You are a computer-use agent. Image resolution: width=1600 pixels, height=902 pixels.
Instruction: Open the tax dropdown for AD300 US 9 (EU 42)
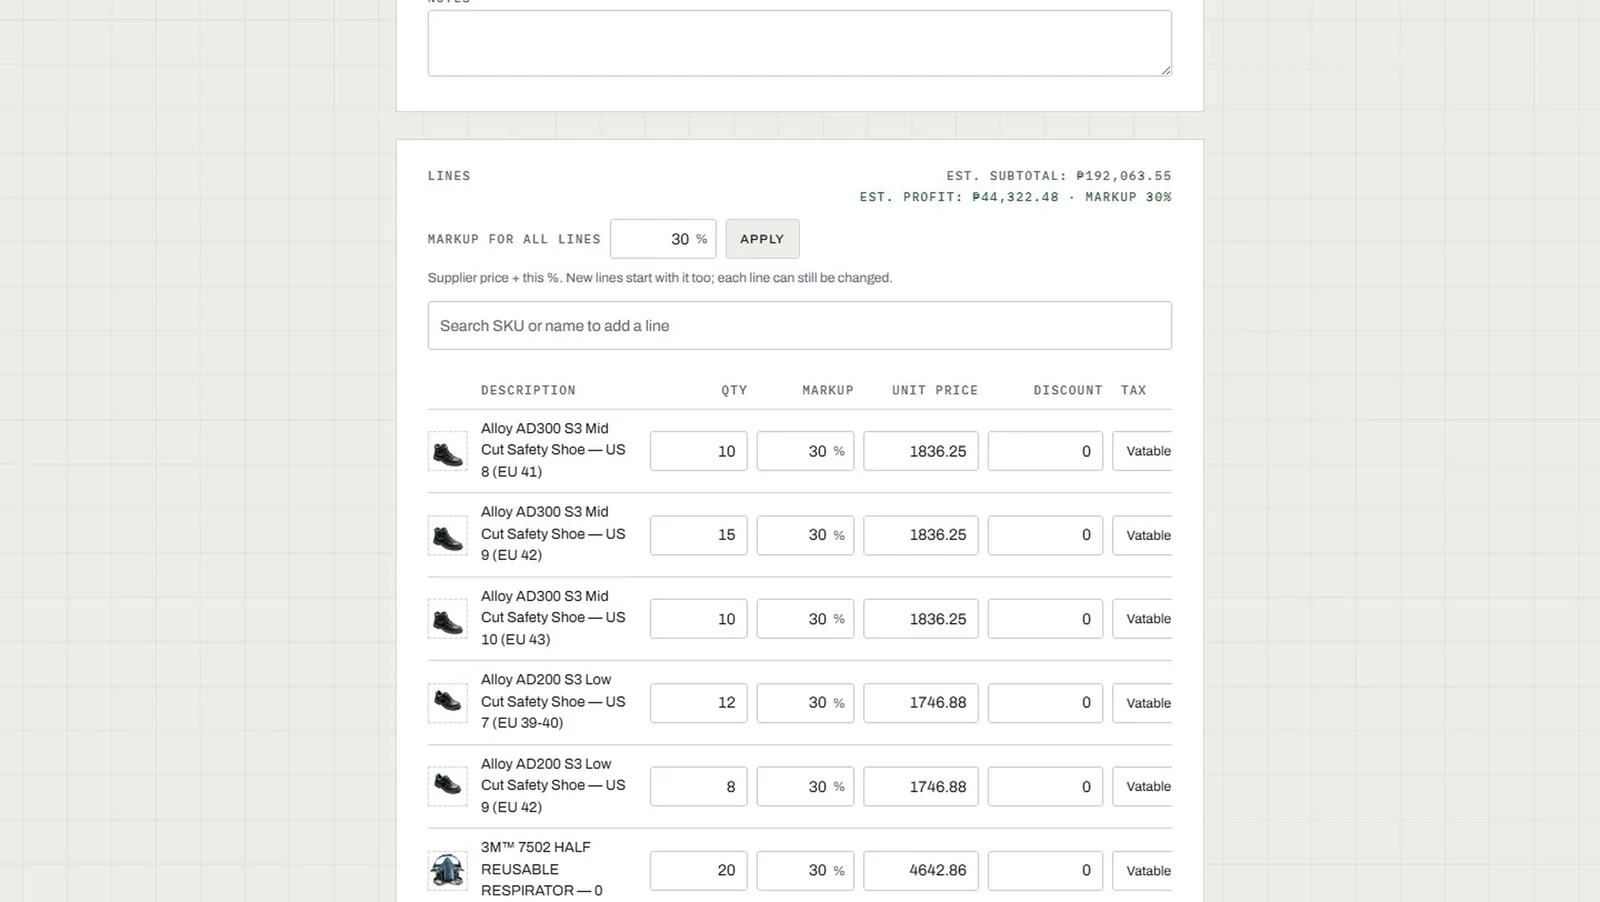point(1142,535)
